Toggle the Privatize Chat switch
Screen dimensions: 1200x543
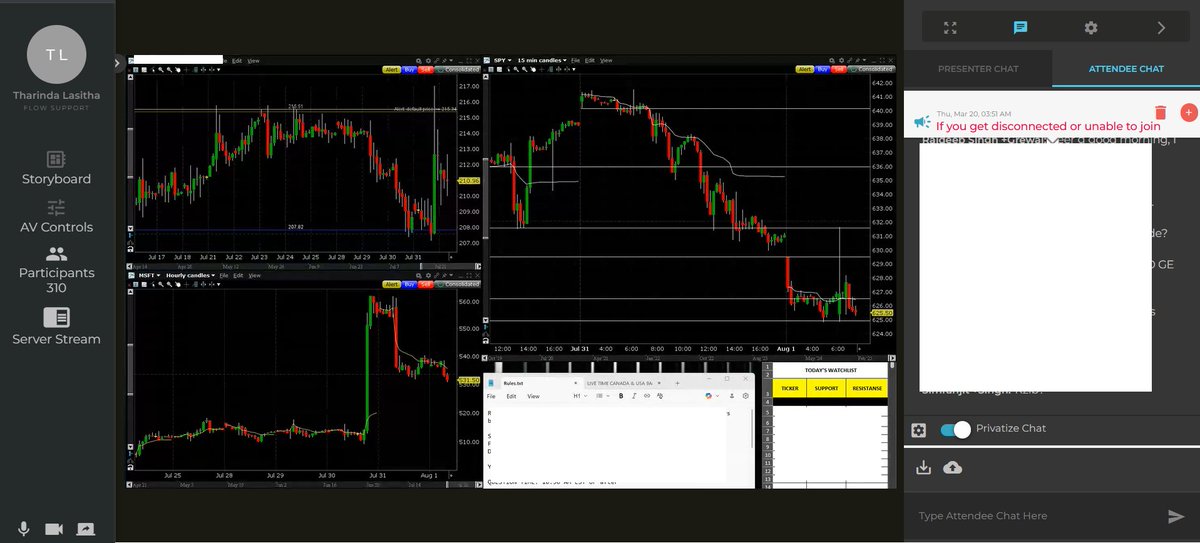click(955, 429)
